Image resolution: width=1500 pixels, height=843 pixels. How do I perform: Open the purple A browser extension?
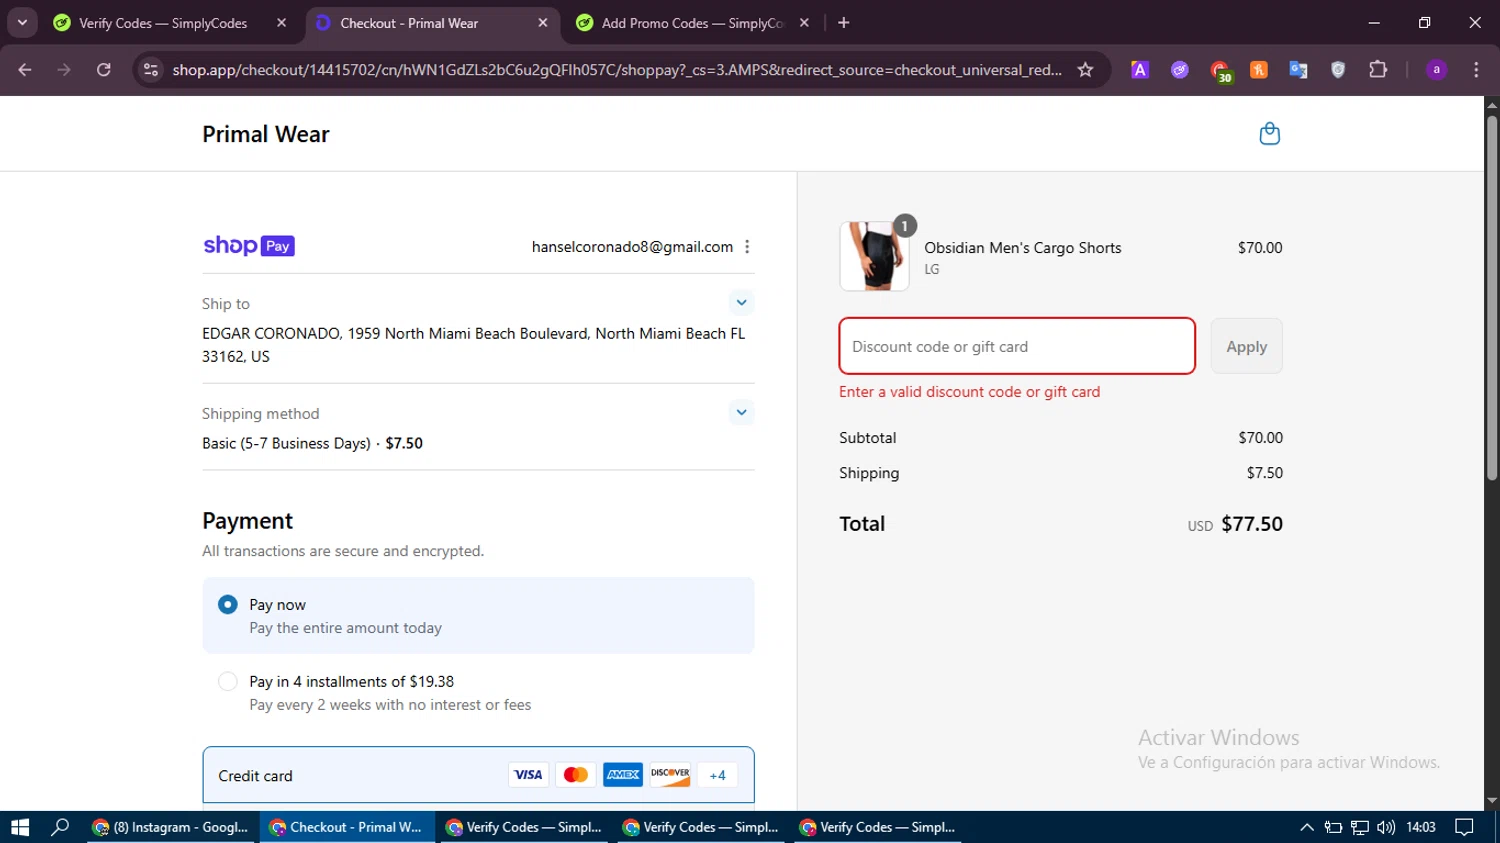[1140, 70]
